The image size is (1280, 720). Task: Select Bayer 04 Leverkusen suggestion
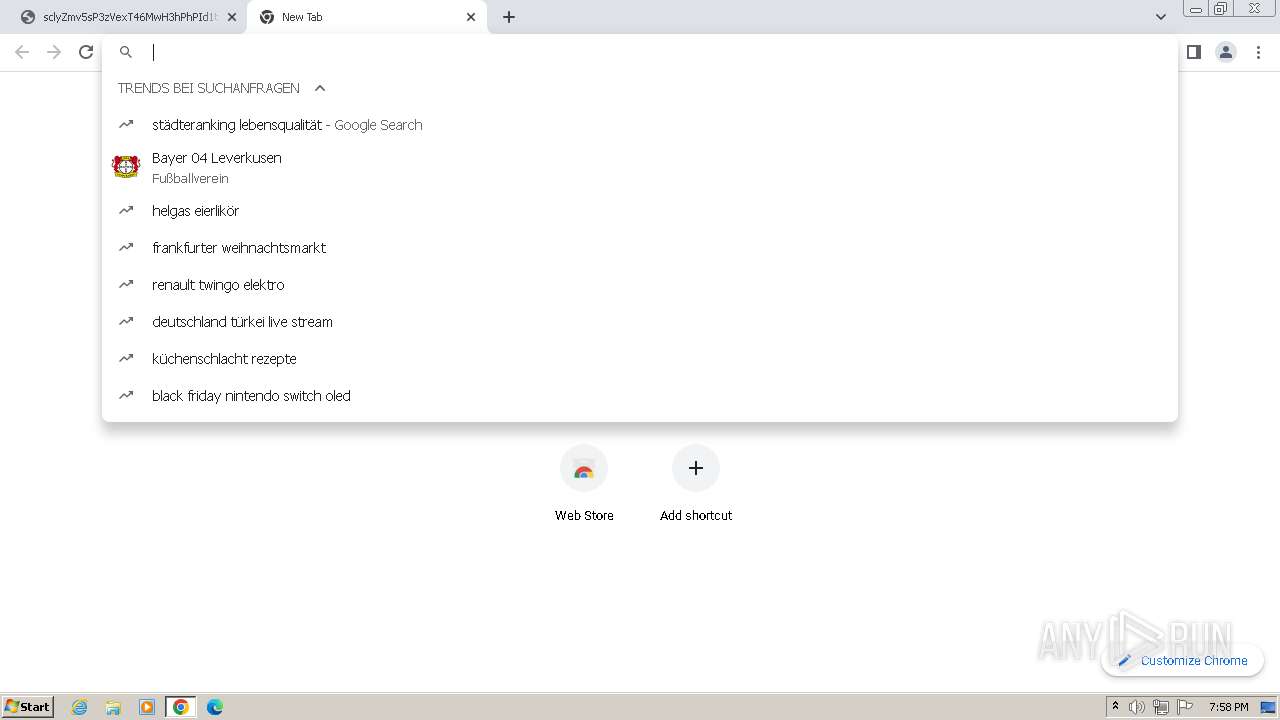click(x=640, y=167)
